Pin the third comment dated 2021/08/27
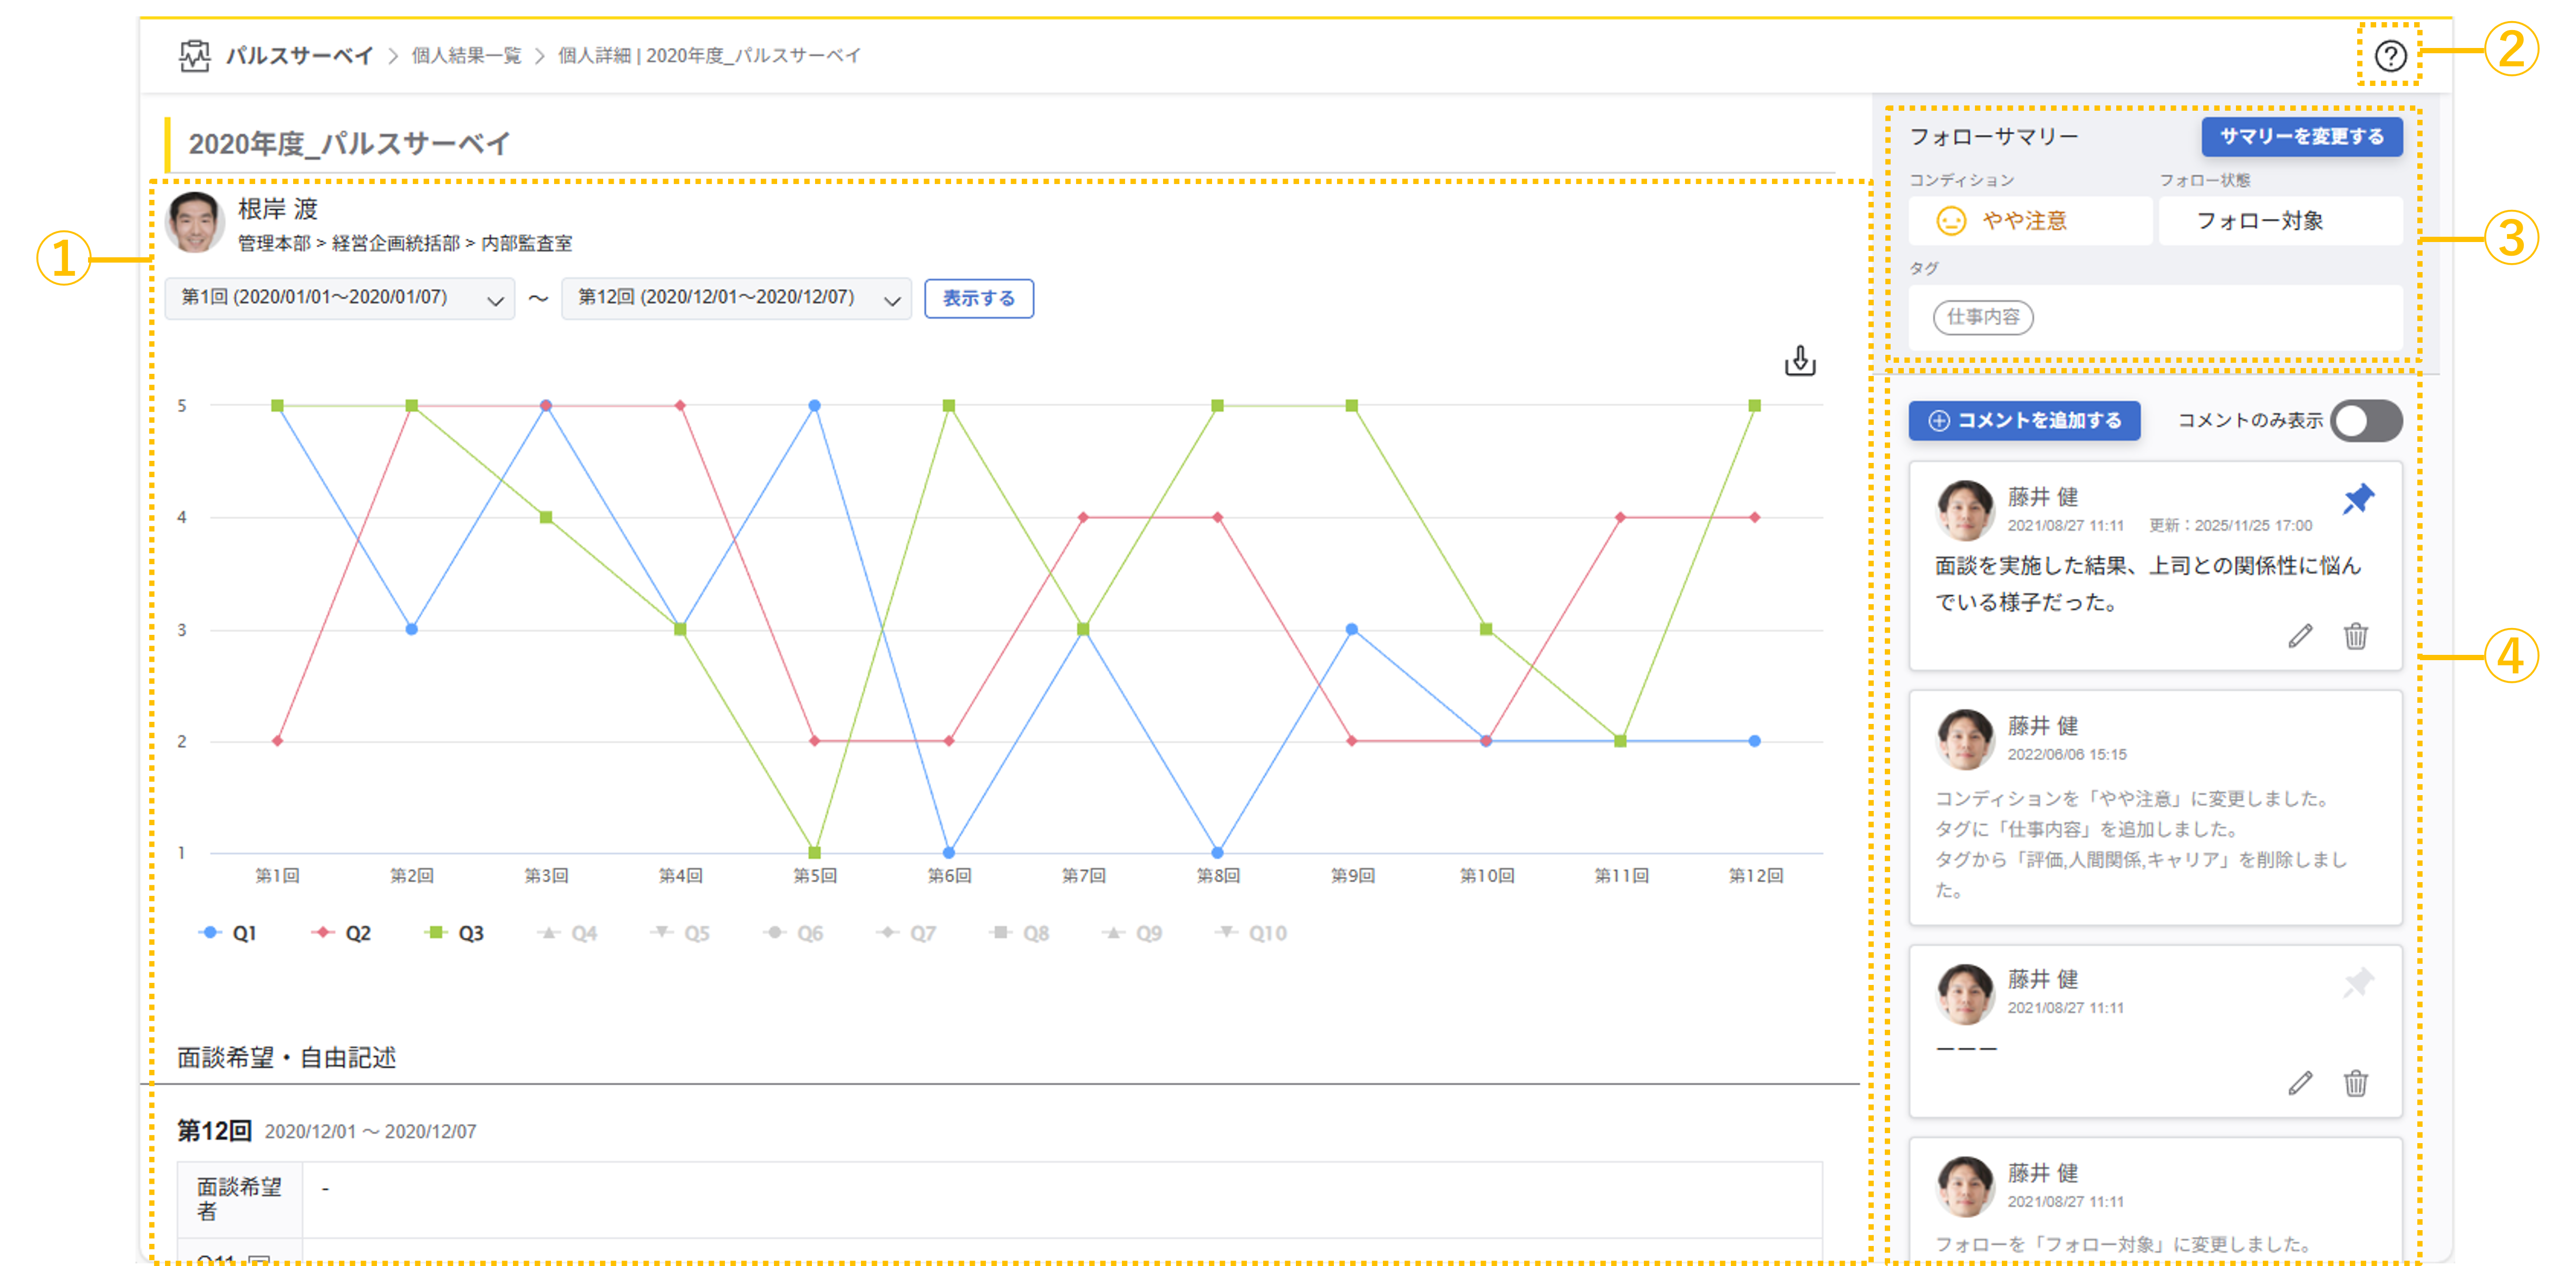Image resolution: width=2576 pixels, height=1266 pixels. [2358, 982]
